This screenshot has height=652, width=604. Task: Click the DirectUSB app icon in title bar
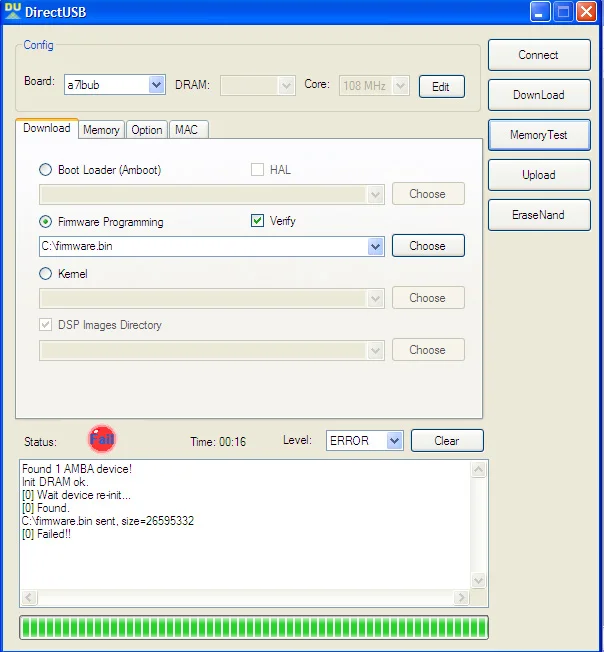click(12, 11)
